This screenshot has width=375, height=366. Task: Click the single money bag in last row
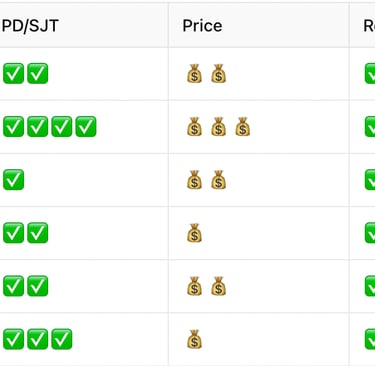194,339
